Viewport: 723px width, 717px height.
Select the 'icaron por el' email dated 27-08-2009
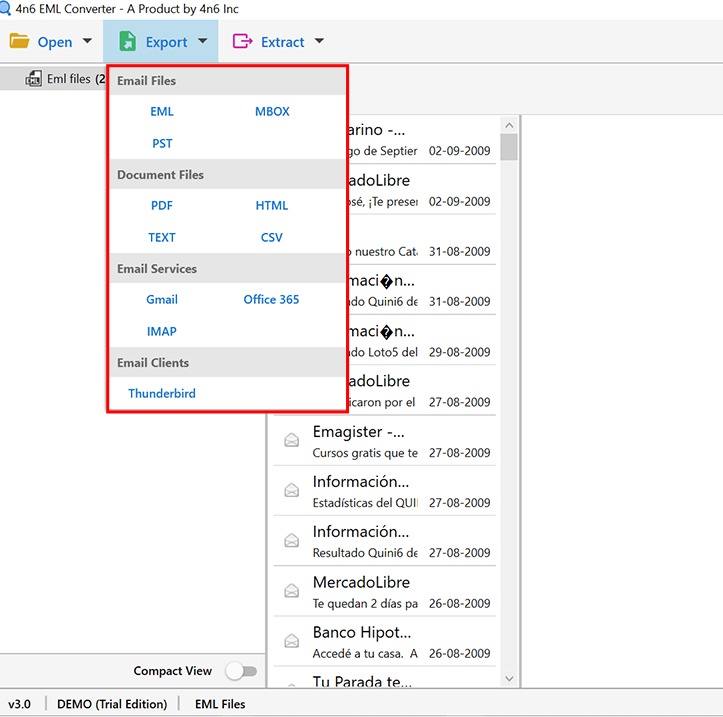tap(422, 391)
